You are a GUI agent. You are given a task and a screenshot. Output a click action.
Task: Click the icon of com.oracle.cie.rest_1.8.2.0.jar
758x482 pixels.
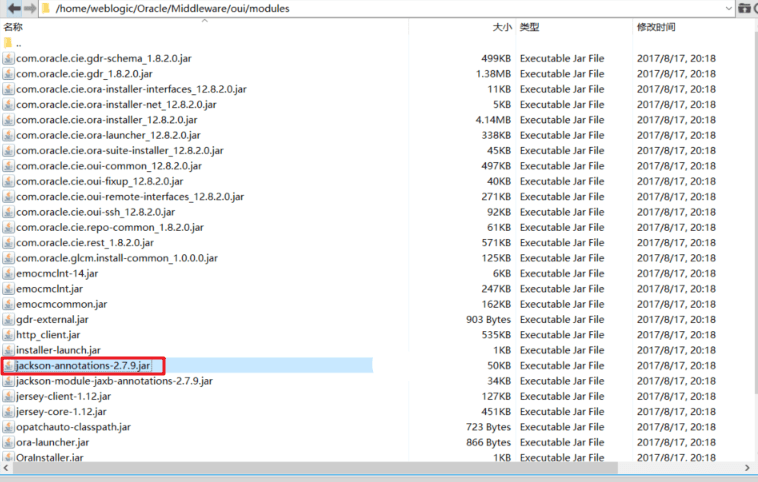(x=8, y=243)
